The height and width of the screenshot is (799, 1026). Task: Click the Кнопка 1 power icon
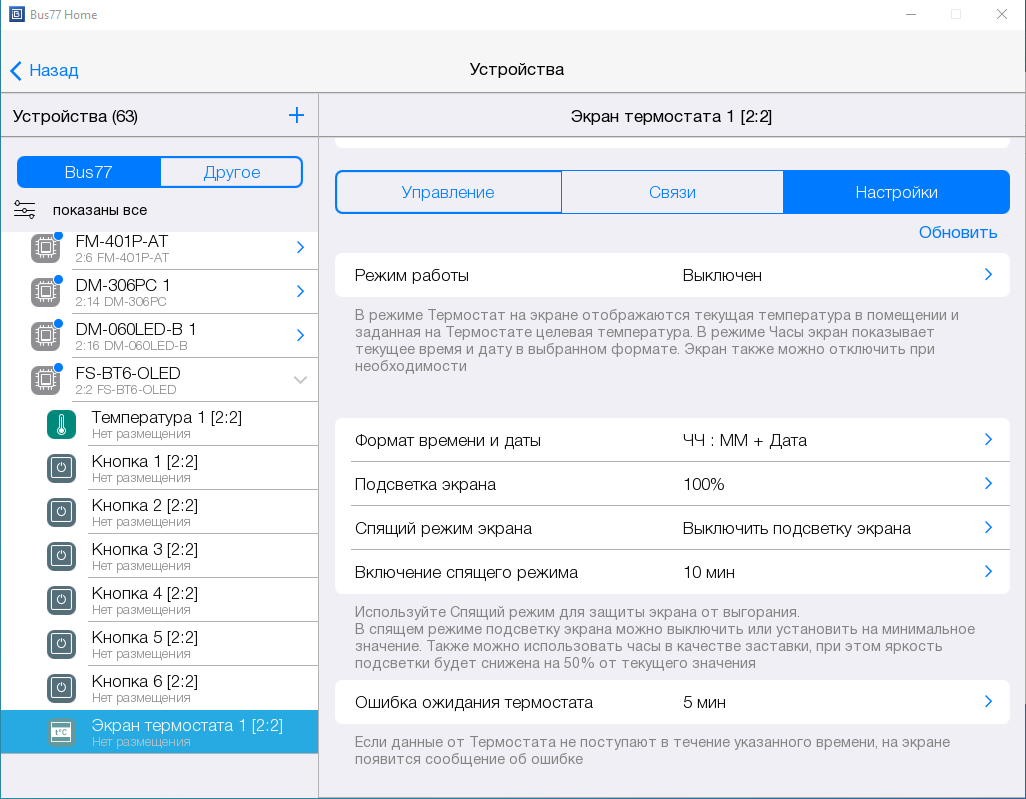click(x=61, y=468)
